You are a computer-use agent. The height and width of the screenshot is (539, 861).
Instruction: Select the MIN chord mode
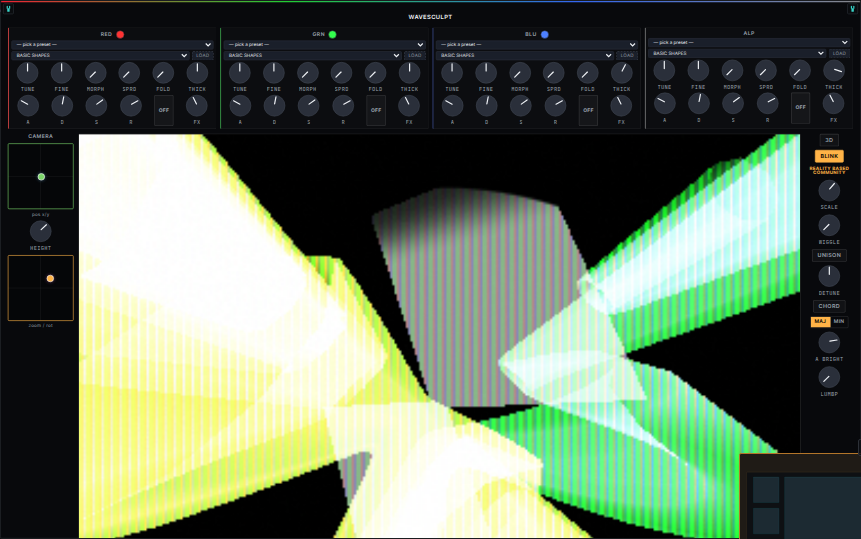pyautogui.click(x=839, y=322)
